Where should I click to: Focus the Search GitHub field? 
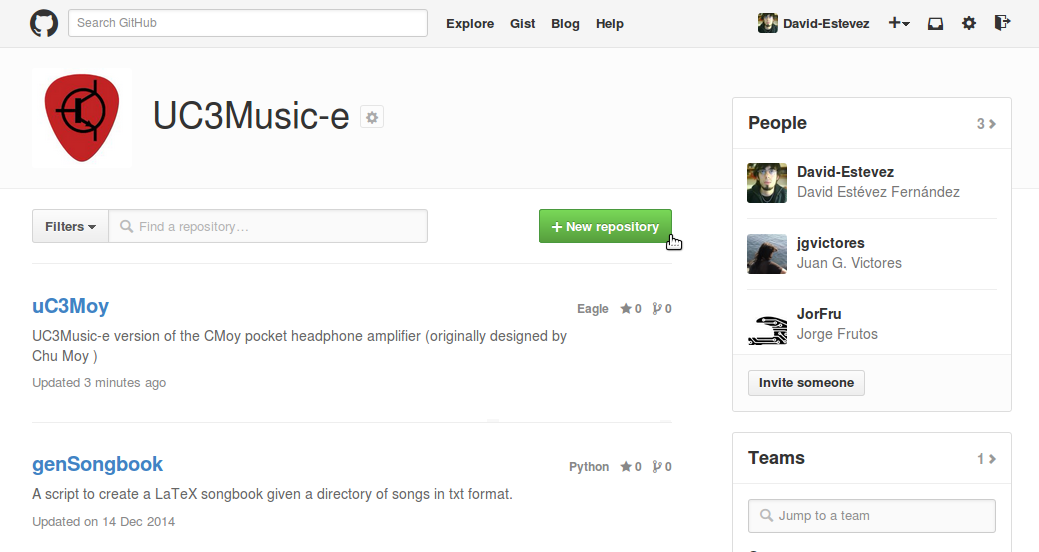coord(248,23)
